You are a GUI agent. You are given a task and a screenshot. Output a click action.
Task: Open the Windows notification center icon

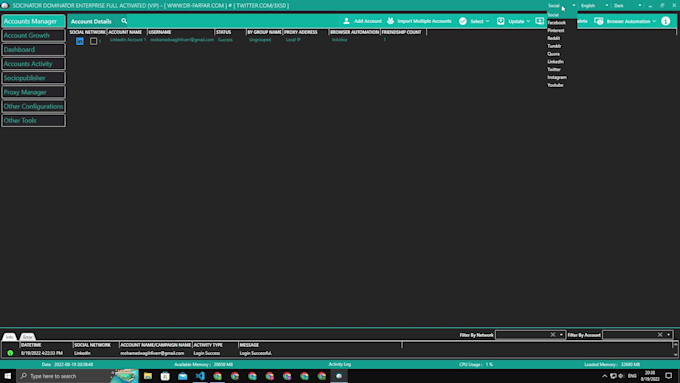click(x=668, y=376)
